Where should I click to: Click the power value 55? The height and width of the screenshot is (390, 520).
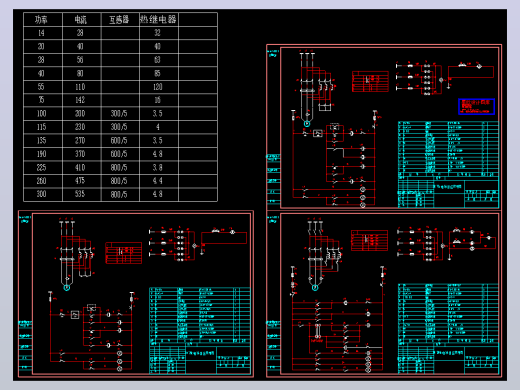(x=41, y=87)
